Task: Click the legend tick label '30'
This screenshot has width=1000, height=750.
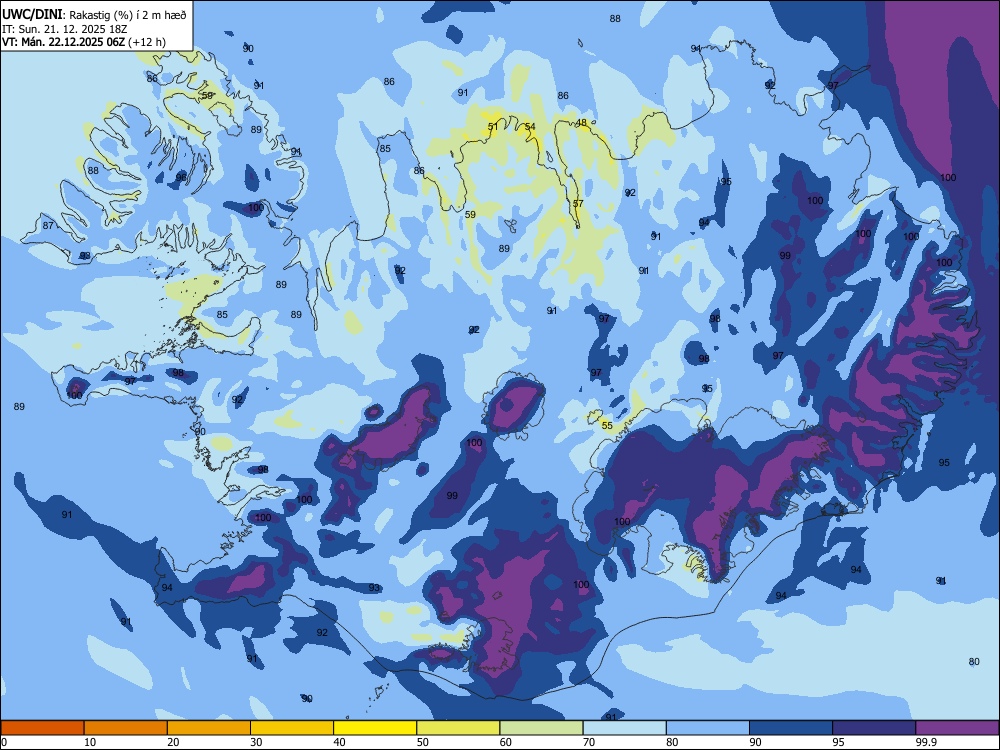Action: [x=256, y=742]
